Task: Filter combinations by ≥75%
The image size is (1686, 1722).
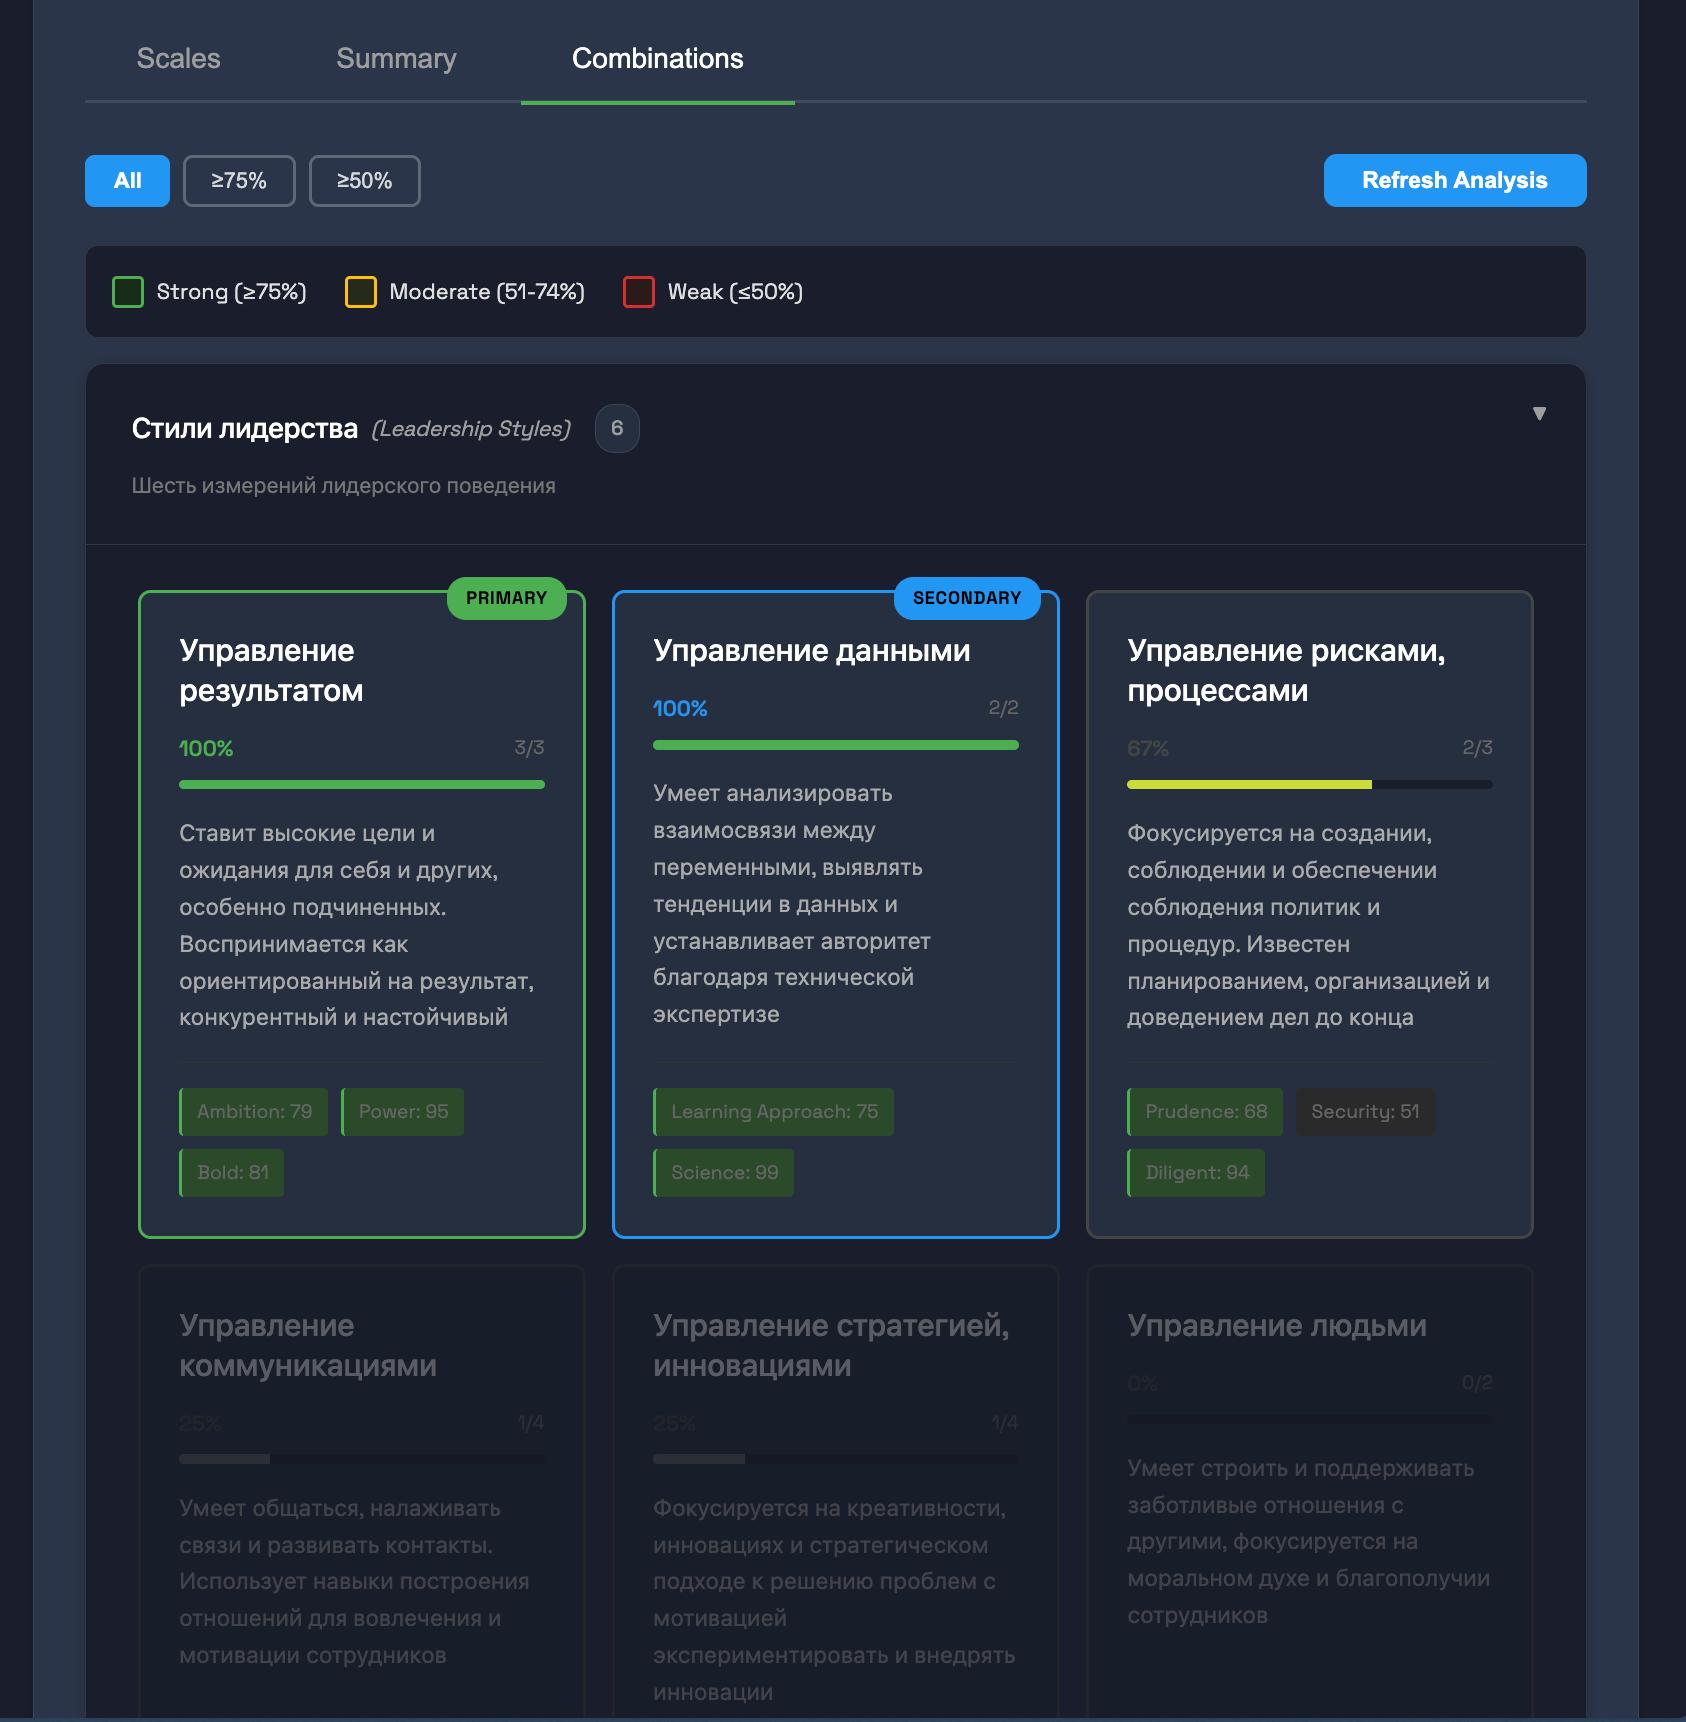Action: (x=239, y=181)
